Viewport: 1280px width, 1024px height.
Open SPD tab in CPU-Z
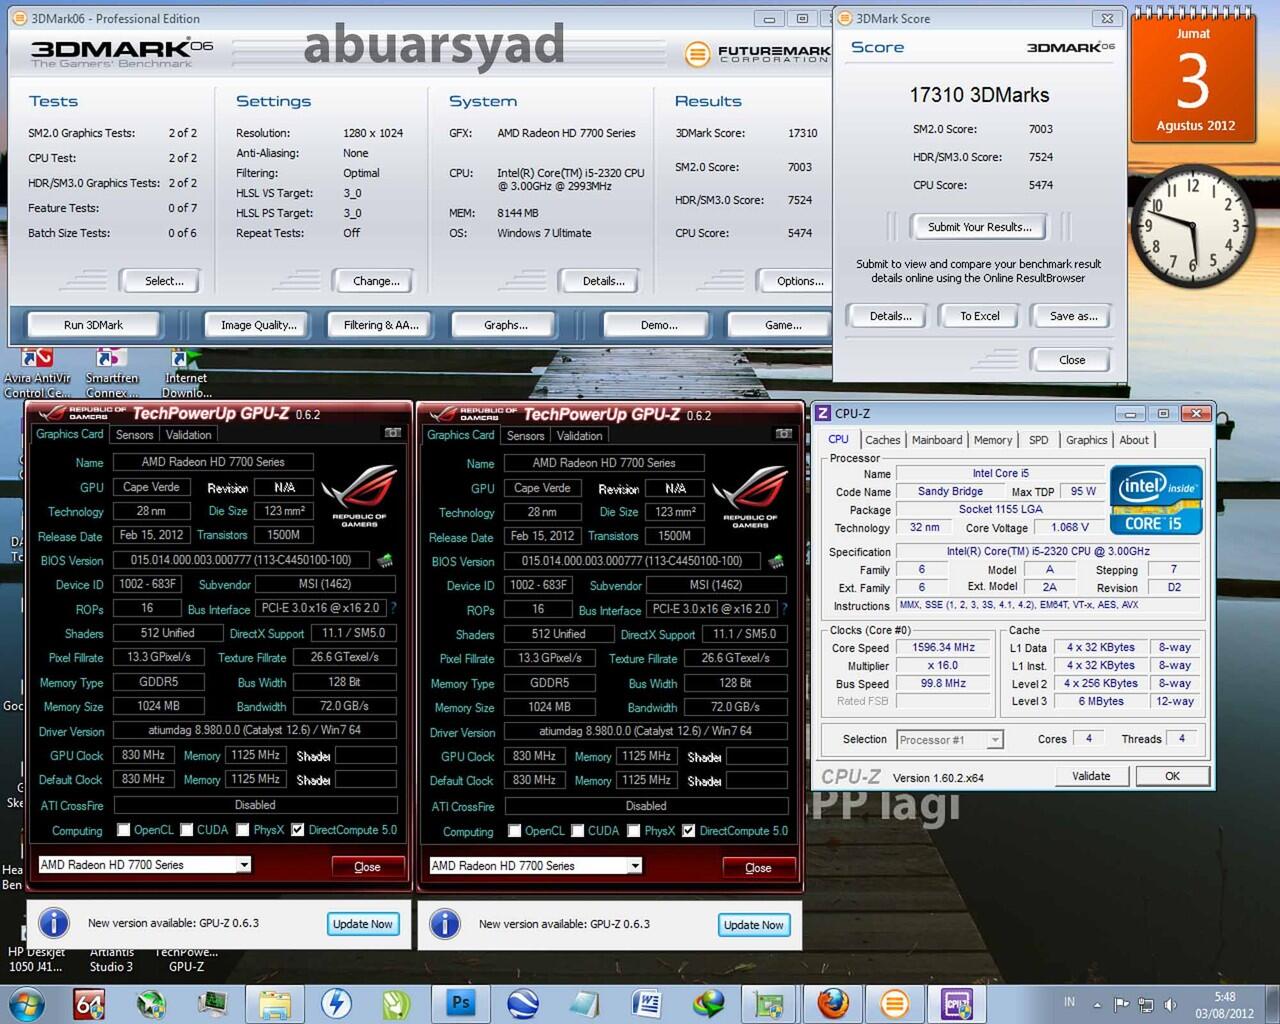[1039, 440]
